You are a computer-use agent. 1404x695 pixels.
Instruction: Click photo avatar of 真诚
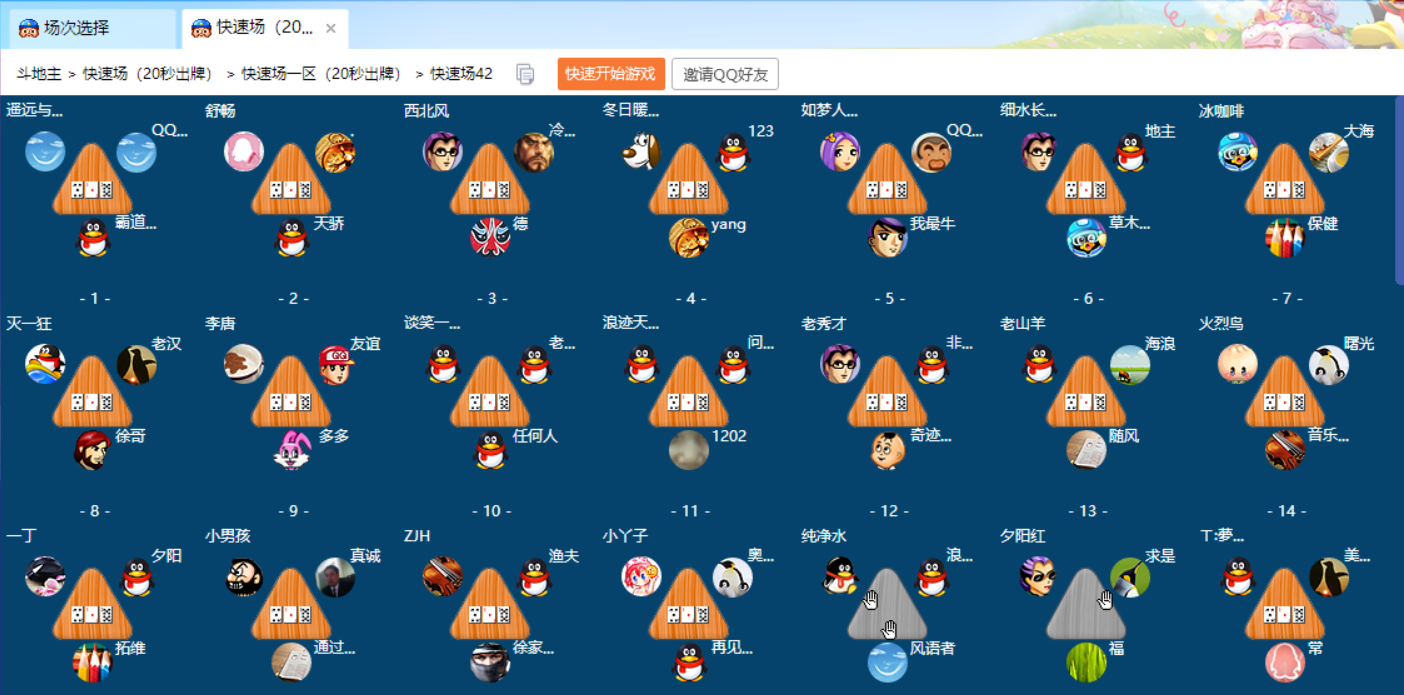click(x=336, y=577)
